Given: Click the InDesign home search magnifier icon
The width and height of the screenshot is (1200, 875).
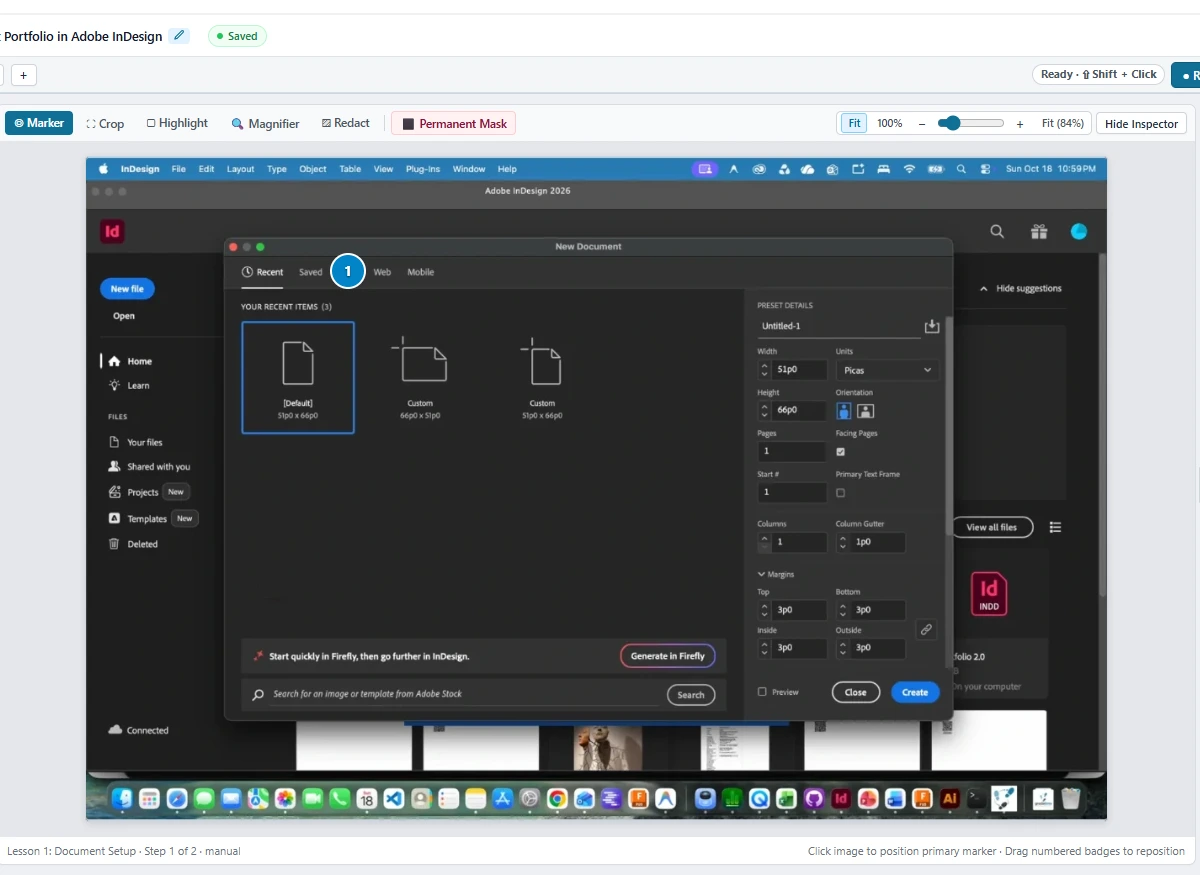Looking at the screenshot, I should click(x=997, y=231).
